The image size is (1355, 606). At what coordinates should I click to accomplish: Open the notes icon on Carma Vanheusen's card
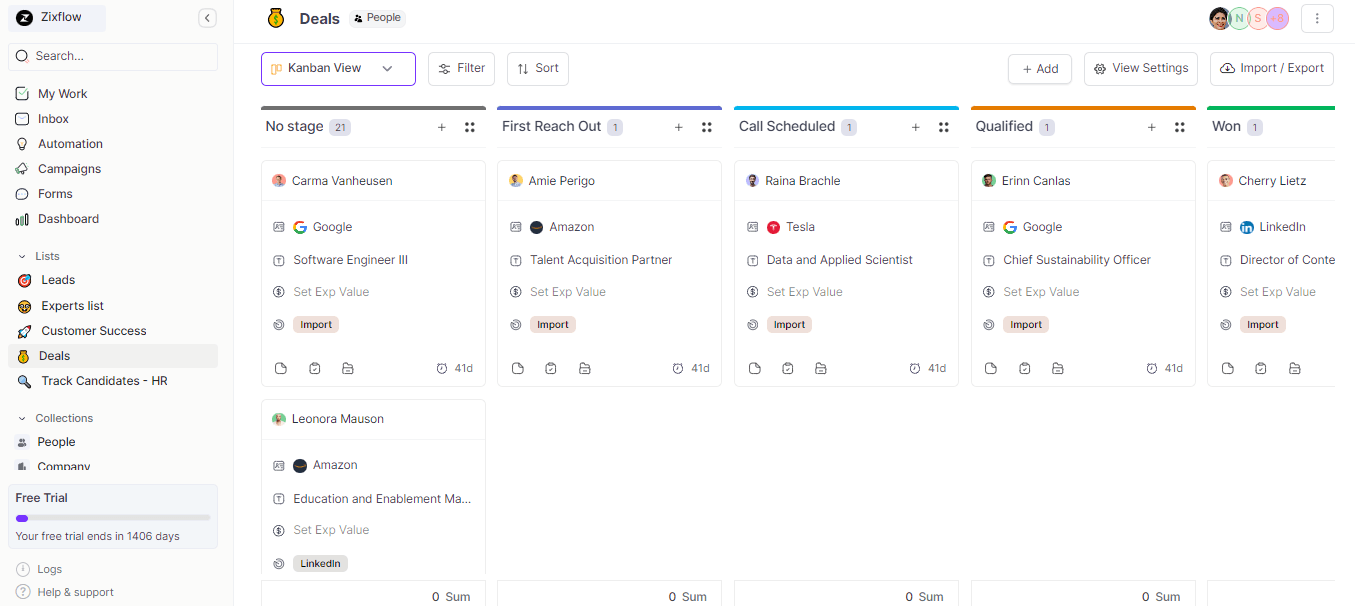coord(280,368)
